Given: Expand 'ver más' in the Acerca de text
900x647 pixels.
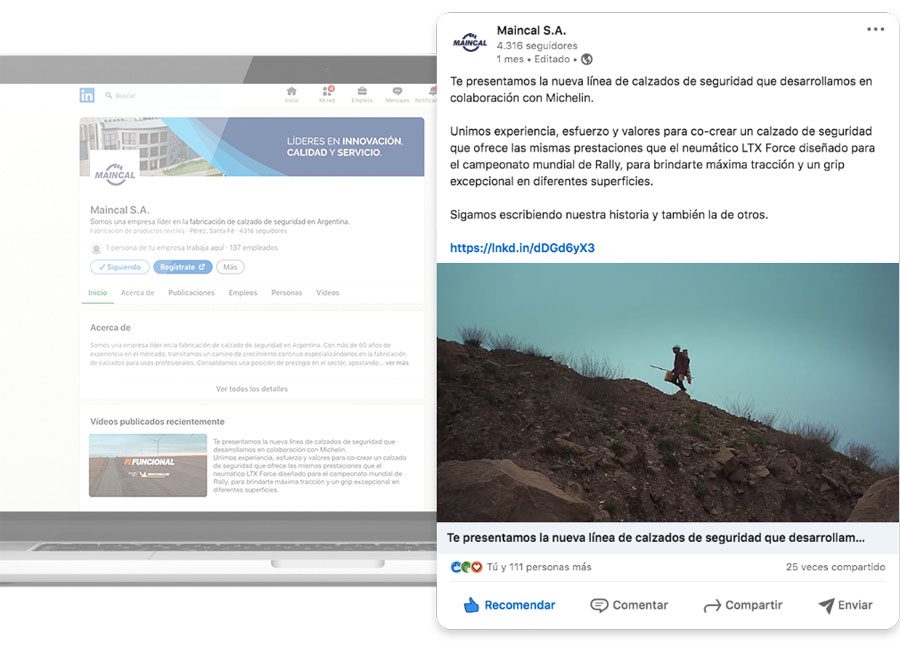Looking at the screenshot, I should (x=397, y=363).
